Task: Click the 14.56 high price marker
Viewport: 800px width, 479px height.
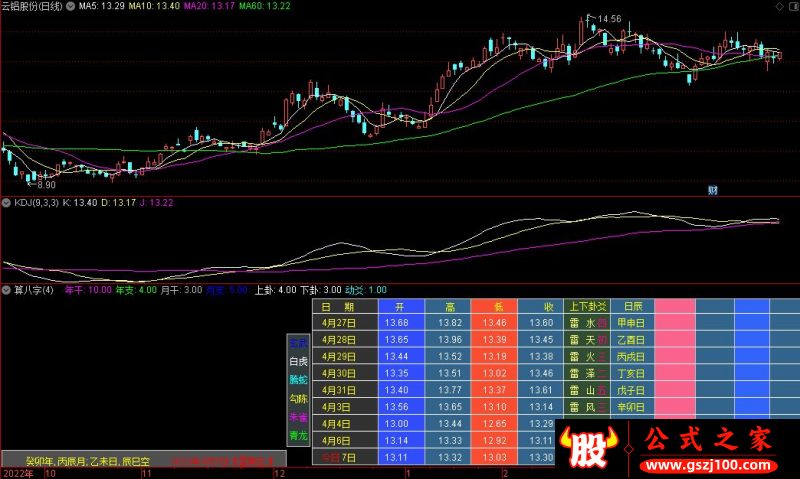Action: 608,19
